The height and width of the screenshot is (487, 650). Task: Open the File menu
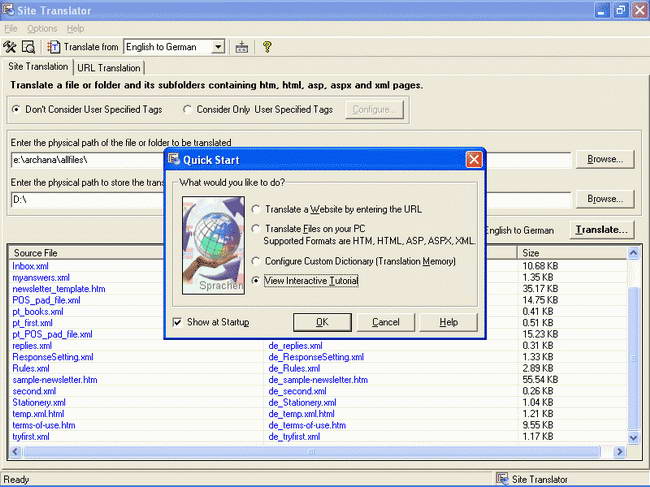(x=11, y=29)
